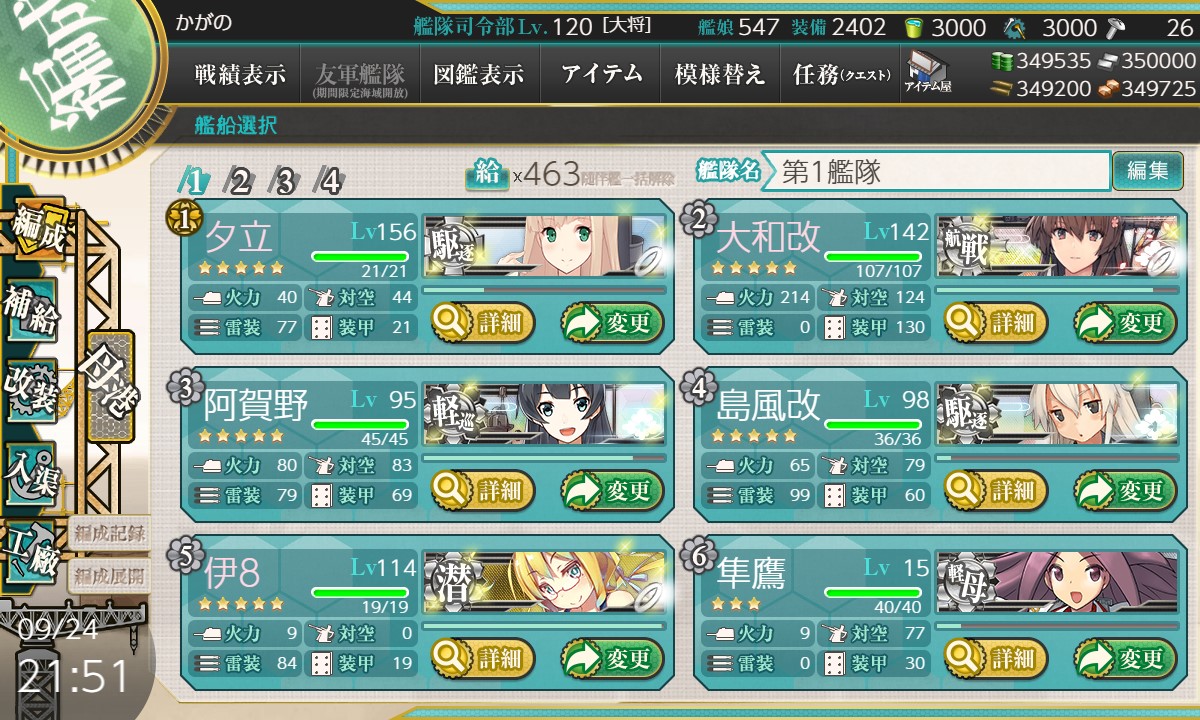The image size is (1200, 720).
Task: Switch to fleet tab 3
Action: tap(285, 181)
